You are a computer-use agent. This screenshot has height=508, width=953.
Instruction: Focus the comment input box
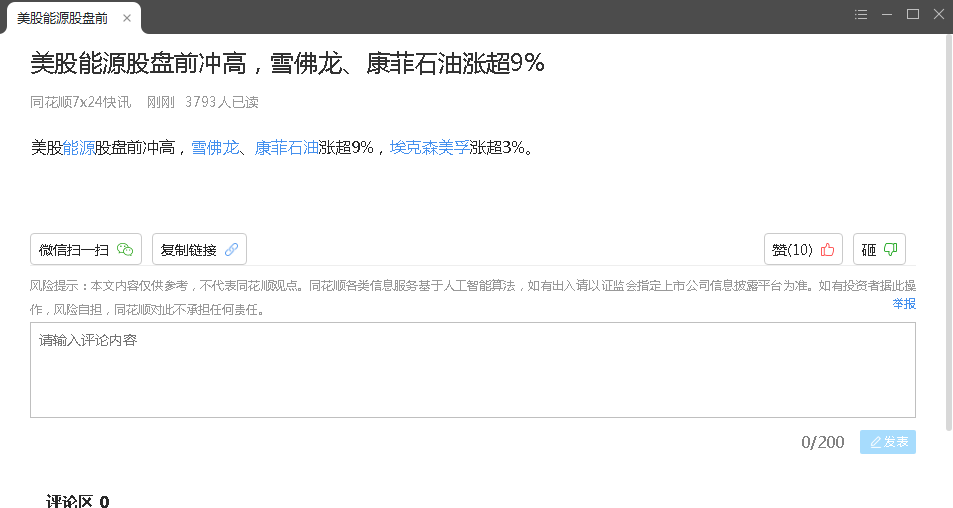point(473,370)
